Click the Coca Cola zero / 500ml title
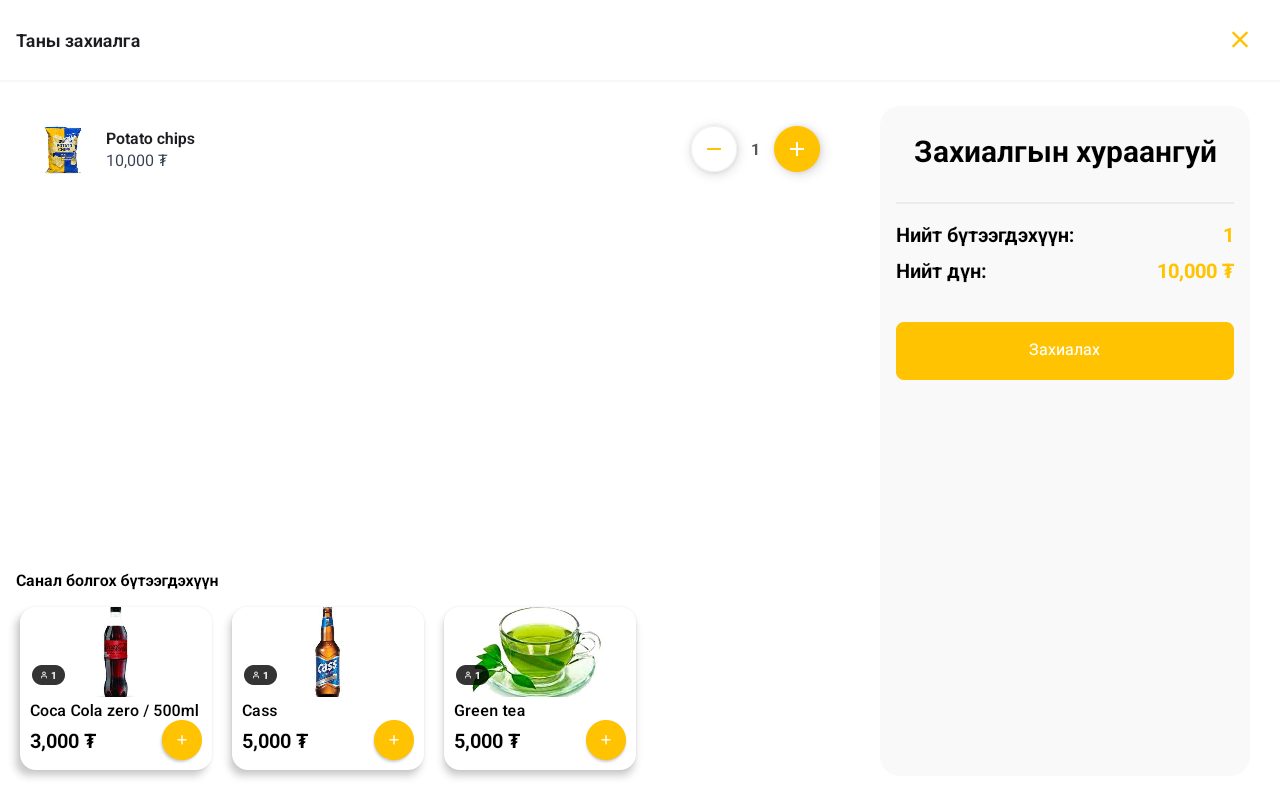 tap(114, 711)
